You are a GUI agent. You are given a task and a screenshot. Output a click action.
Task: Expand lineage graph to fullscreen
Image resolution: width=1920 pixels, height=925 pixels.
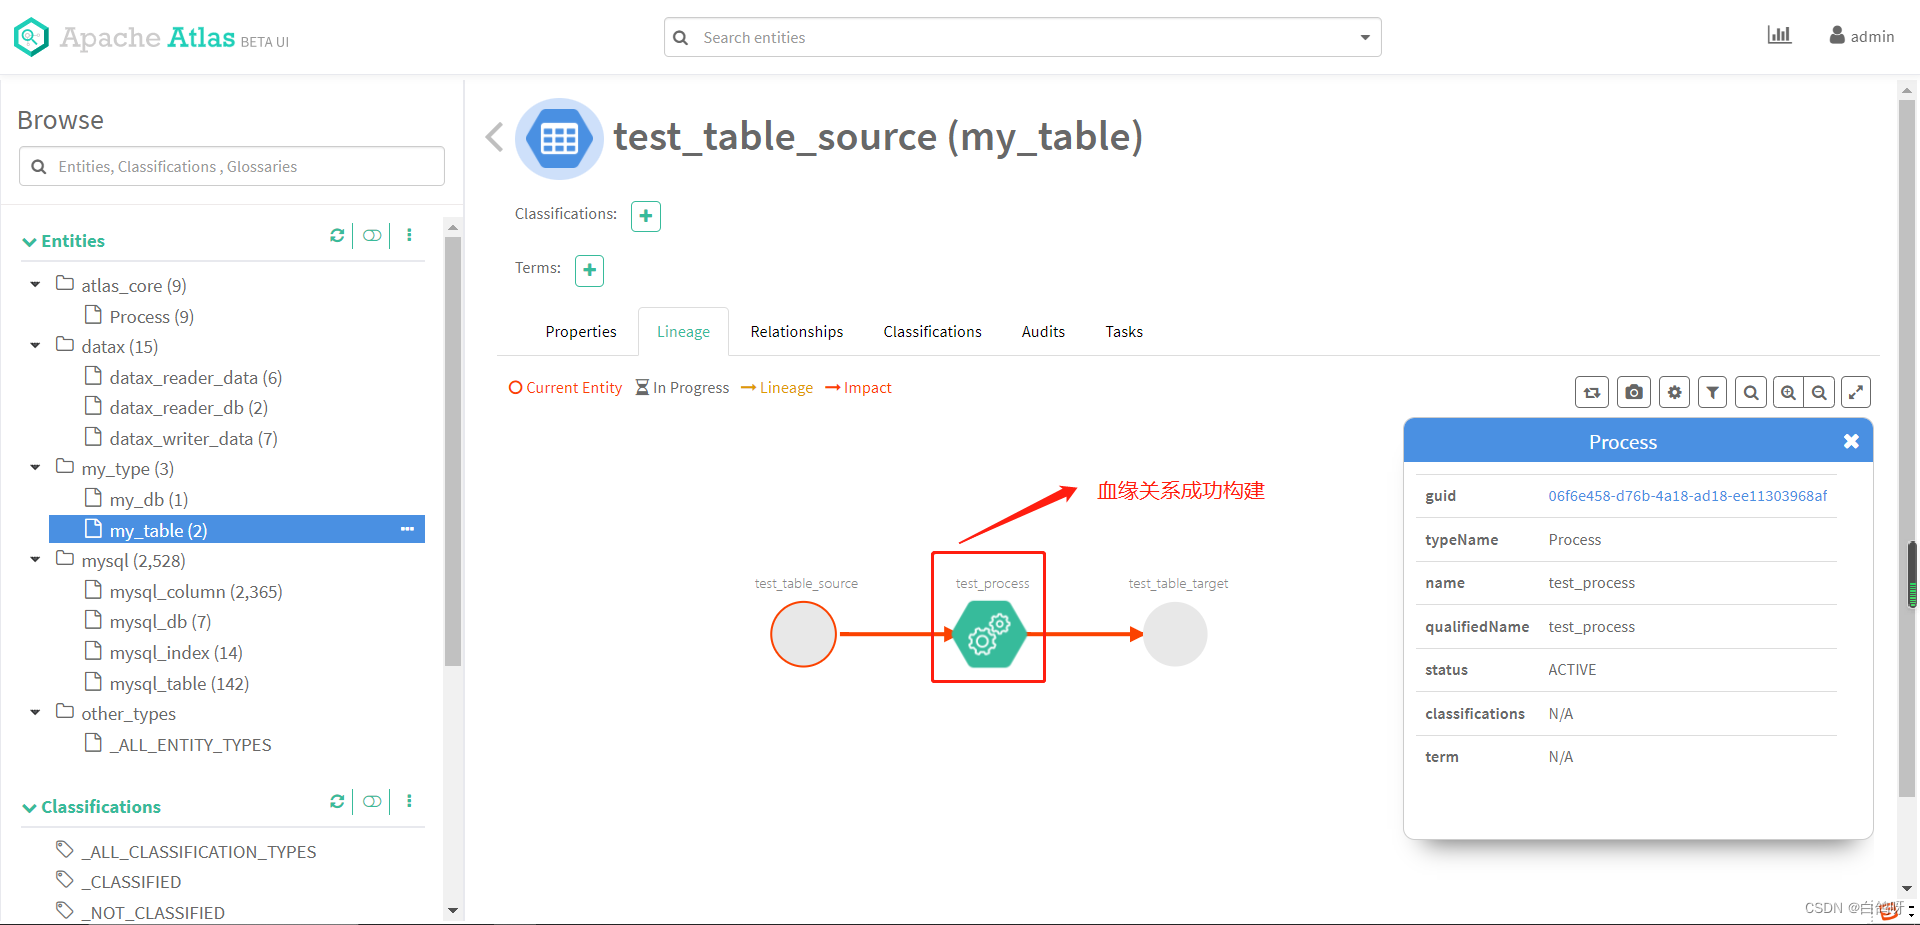tap(1856, 392)
